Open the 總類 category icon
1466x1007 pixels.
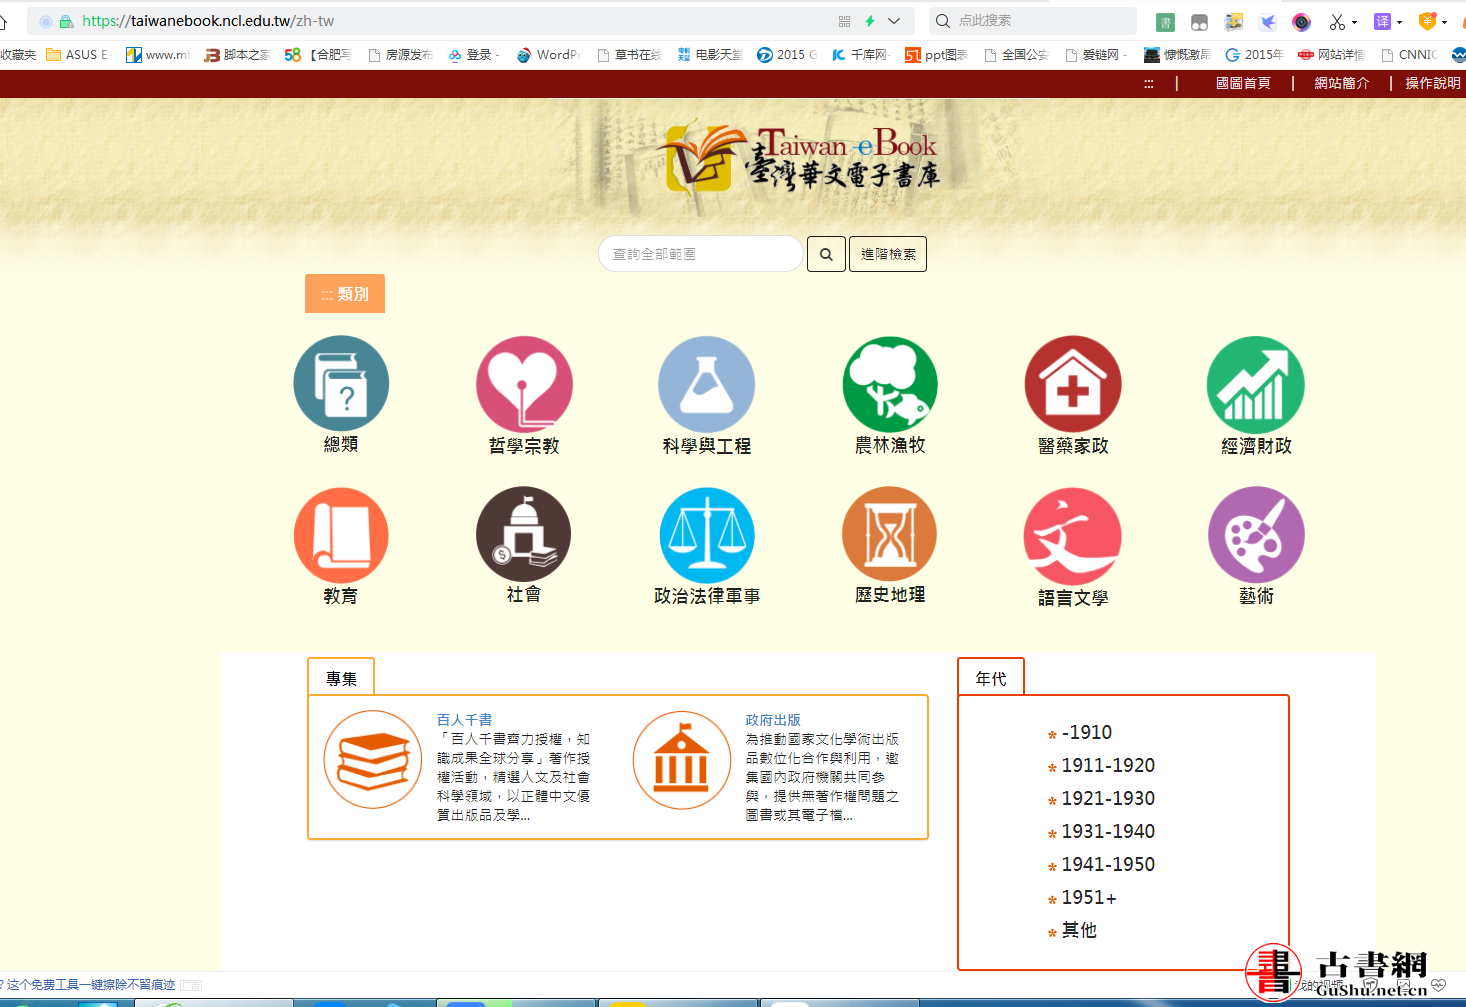point(341,384)
